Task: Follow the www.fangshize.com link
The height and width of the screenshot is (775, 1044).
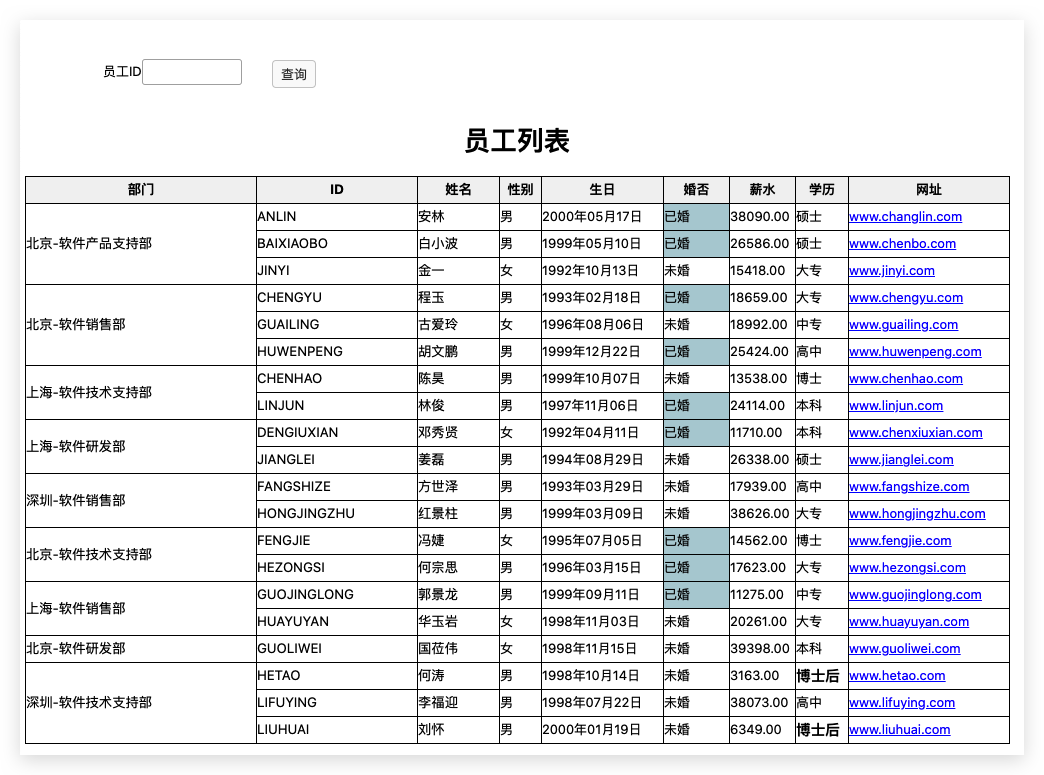Action: 909,487
